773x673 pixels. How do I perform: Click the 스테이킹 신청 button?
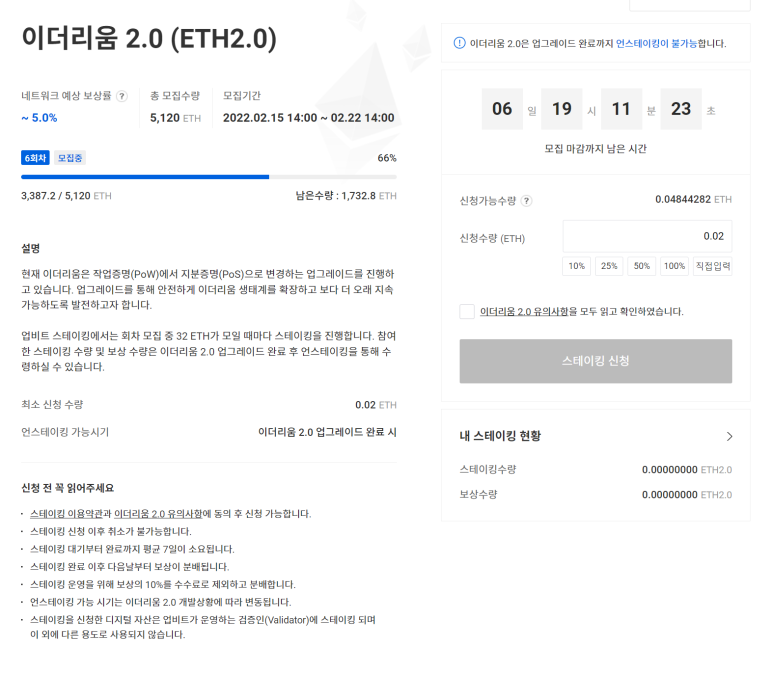click(x=596, y=361)
